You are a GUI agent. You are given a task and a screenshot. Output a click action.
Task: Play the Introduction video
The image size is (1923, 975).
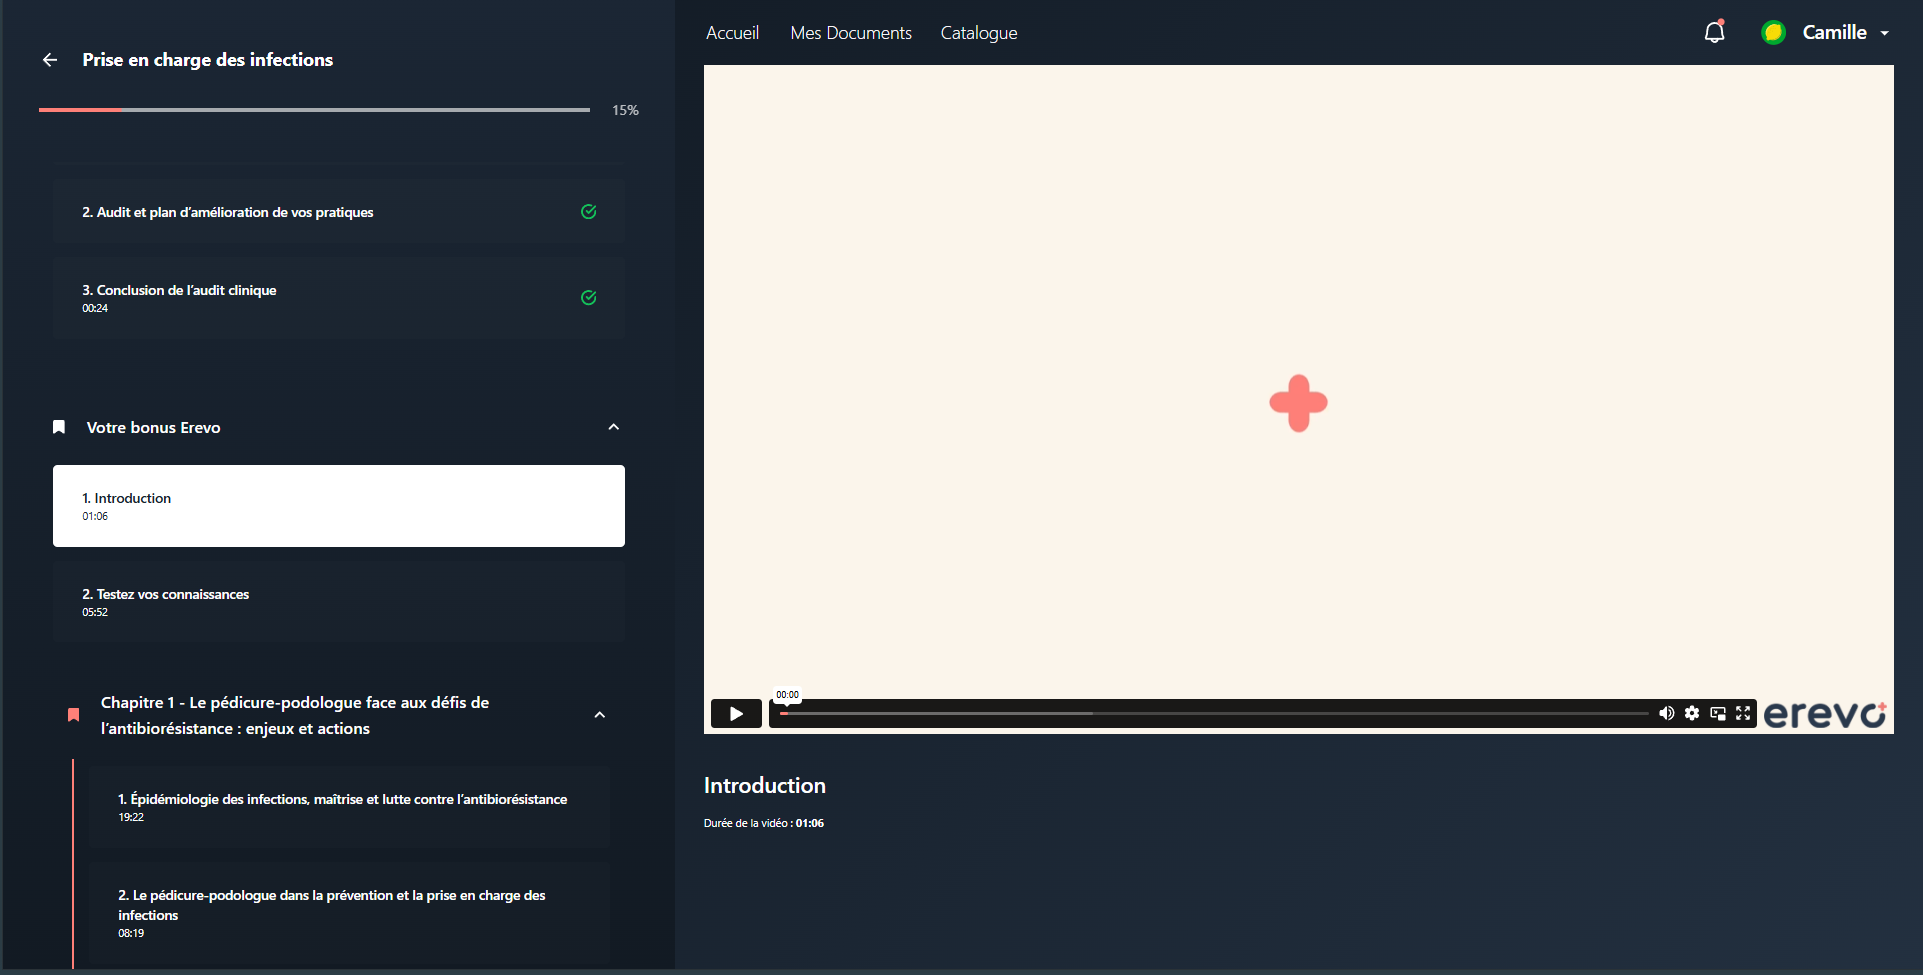click(x=736, y=713)
